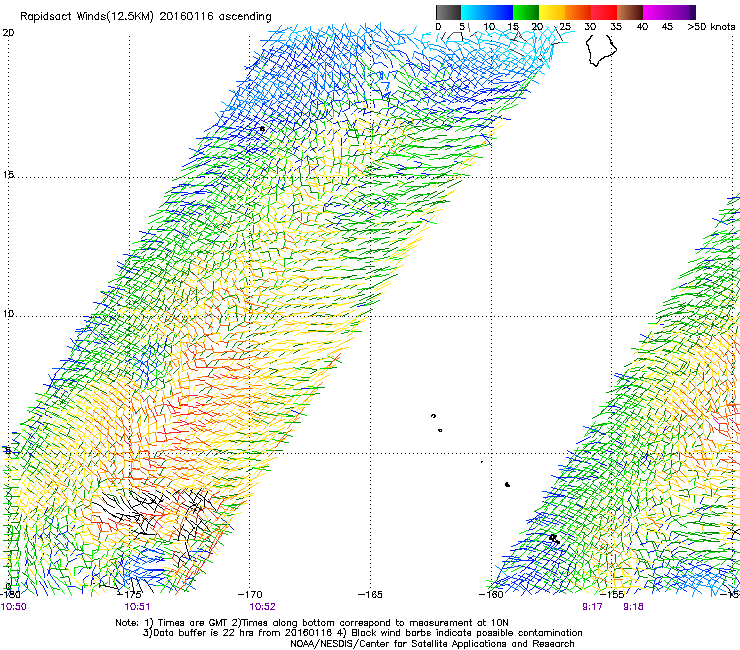
Task: Click the "35" legend label
Action: [616, 26]
